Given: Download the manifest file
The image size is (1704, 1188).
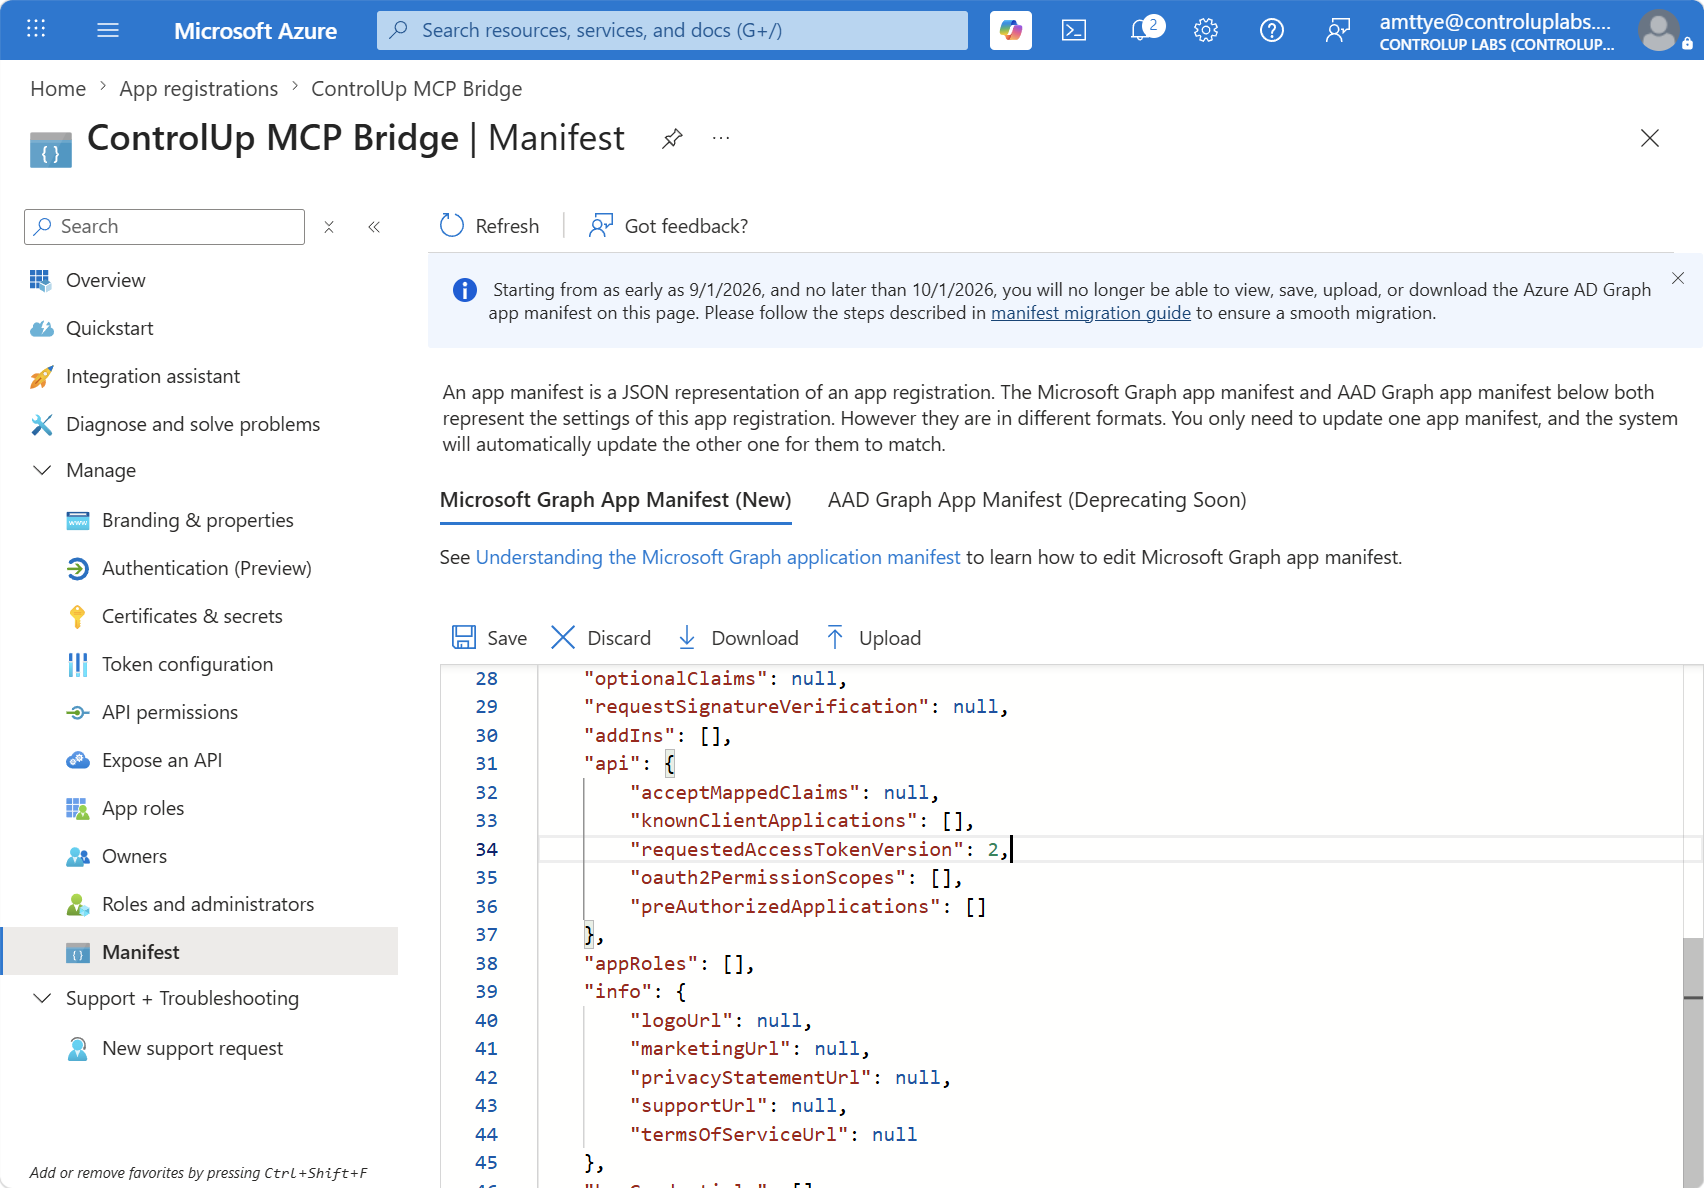Looking at the screenshot, I should (738, 638).
